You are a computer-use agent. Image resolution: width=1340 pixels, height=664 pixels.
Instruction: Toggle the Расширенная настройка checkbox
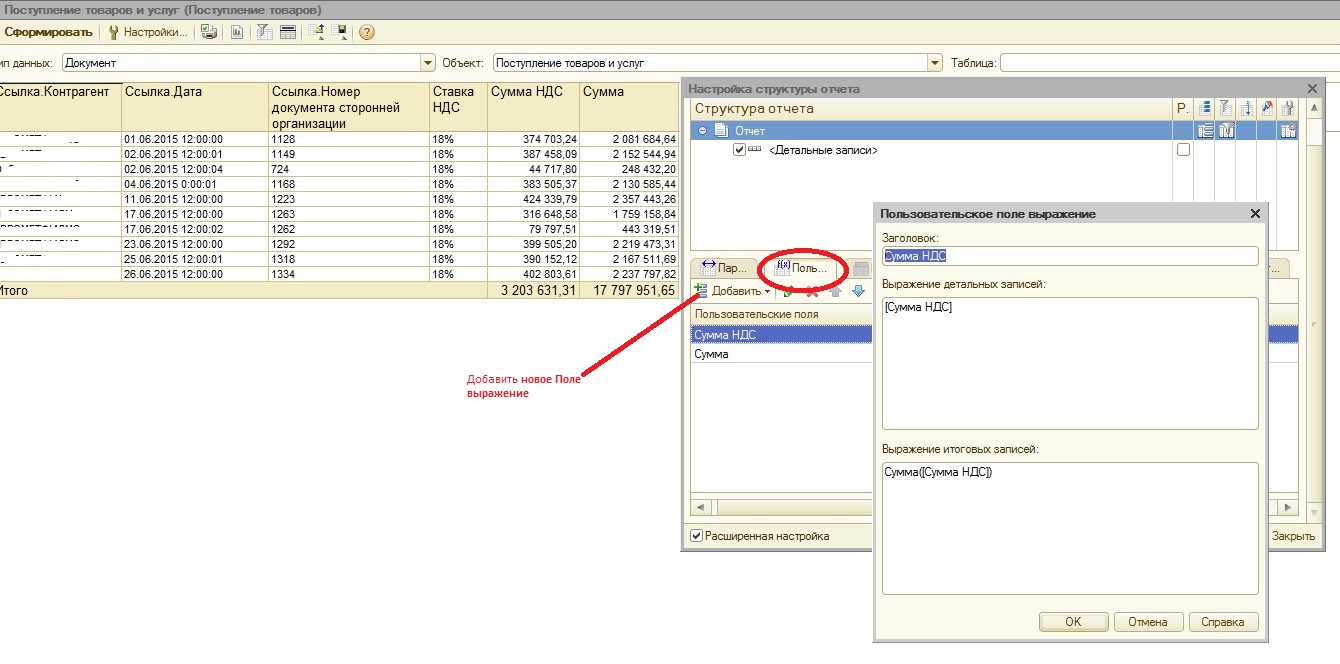pyautogui.click(x=697, y=536)
